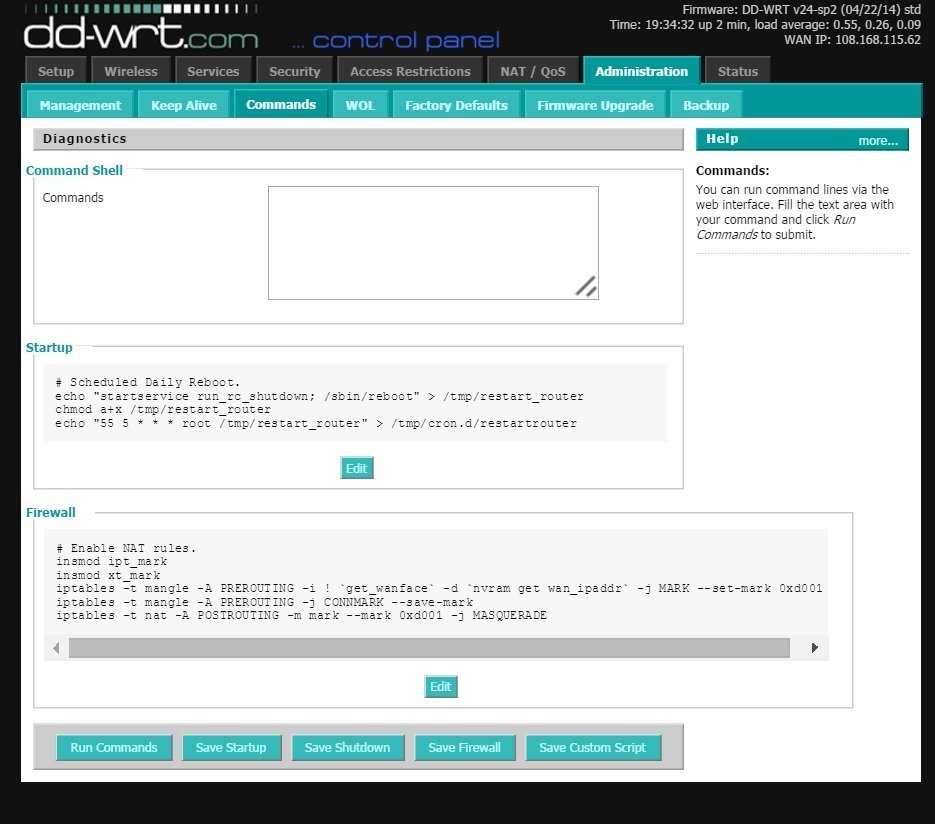The height and width of the screenshot is (824, 935).
Task: Select the Backup sub-tab
Action: pyautogui.click(x=705, y=104)
